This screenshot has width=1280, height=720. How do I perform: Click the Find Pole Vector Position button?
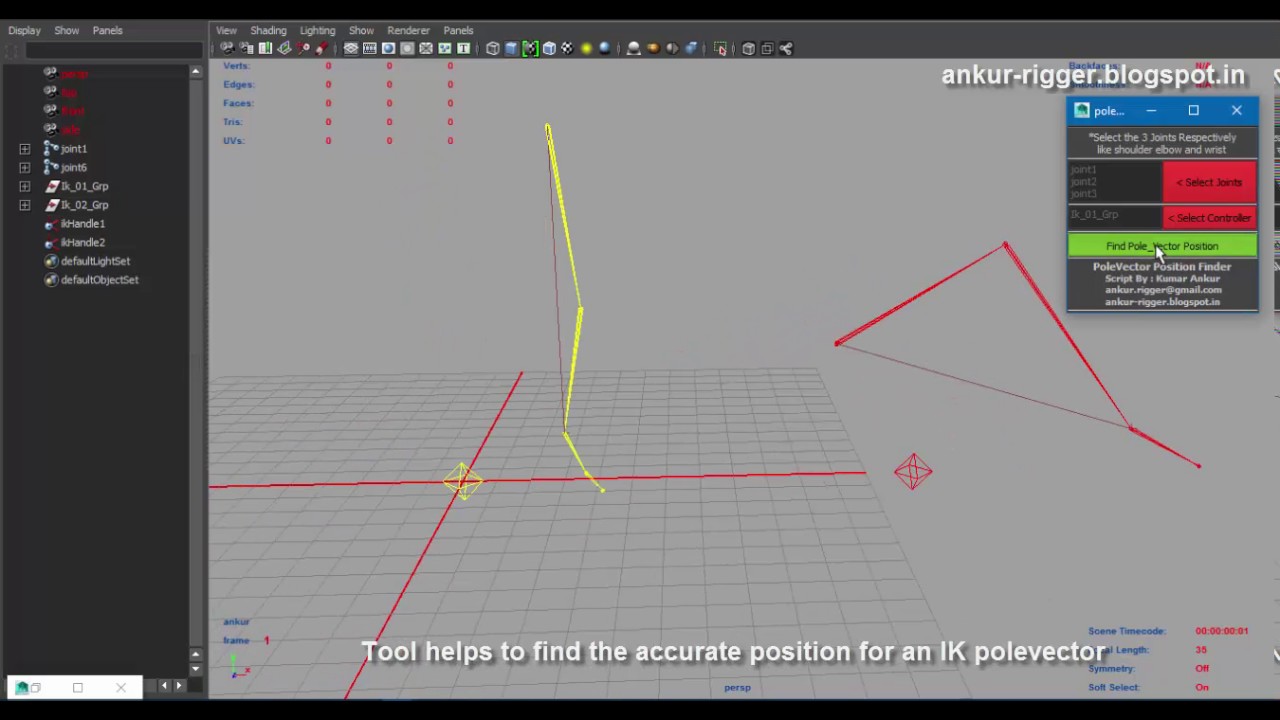(1162, 246)
